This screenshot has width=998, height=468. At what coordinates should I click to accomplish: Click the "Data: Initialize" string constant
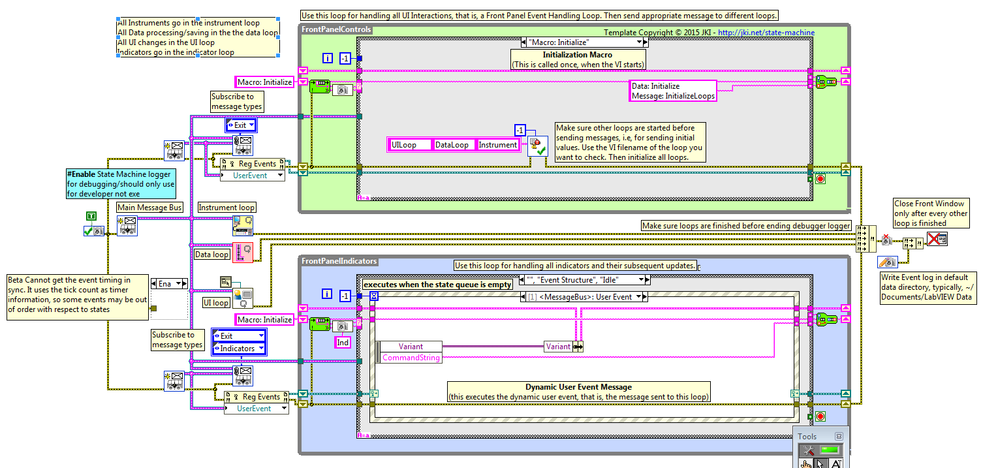coord(673,91)
